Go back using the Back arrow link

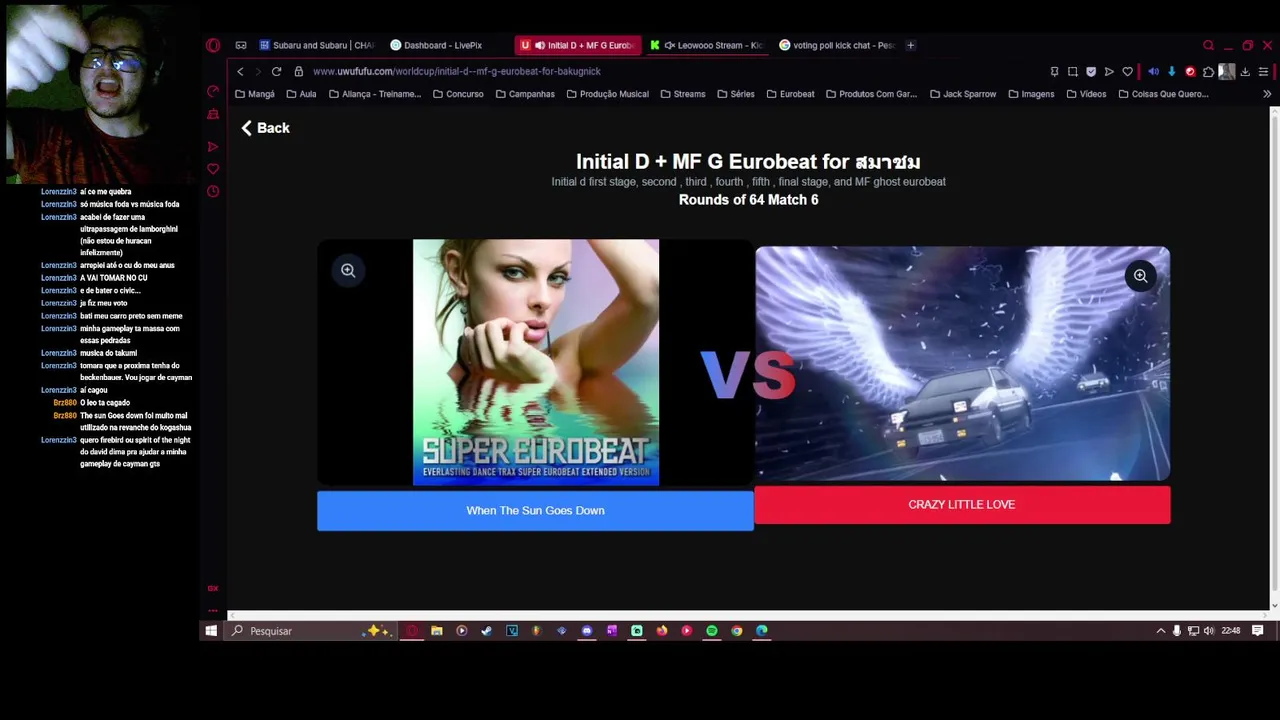click(x=265, y=128)
